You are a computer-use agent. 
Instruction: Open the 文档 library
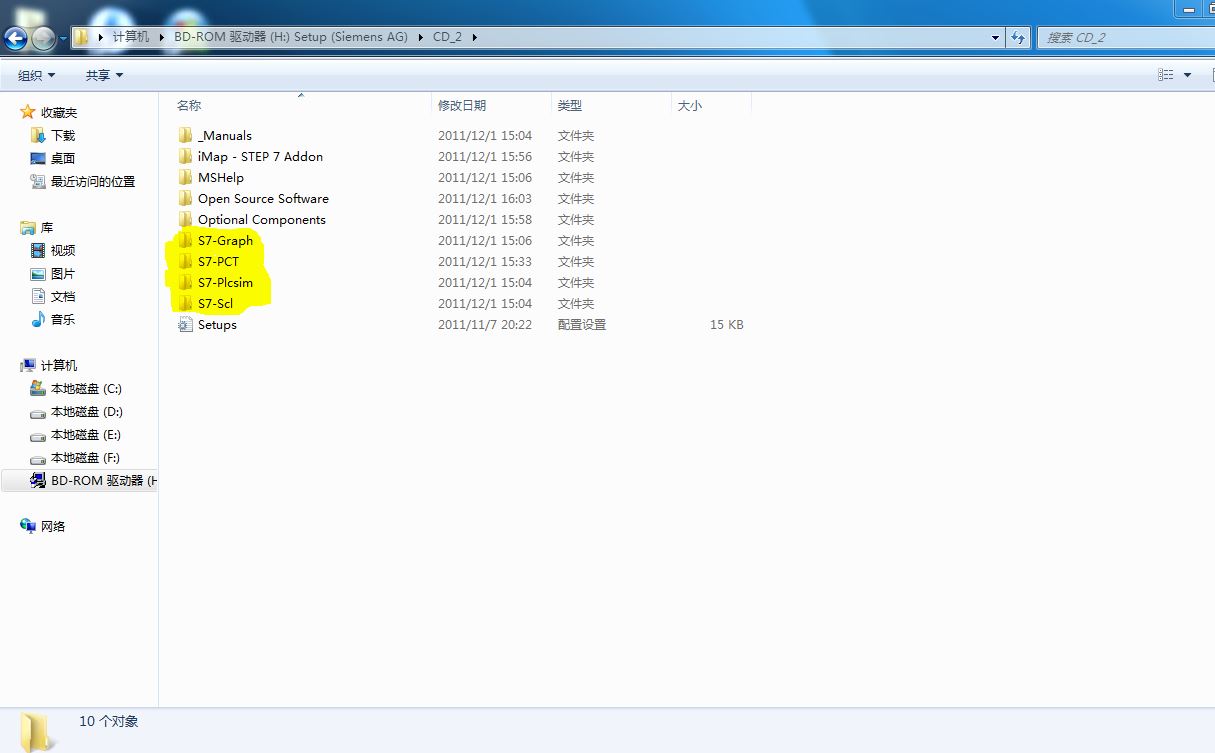63,296
